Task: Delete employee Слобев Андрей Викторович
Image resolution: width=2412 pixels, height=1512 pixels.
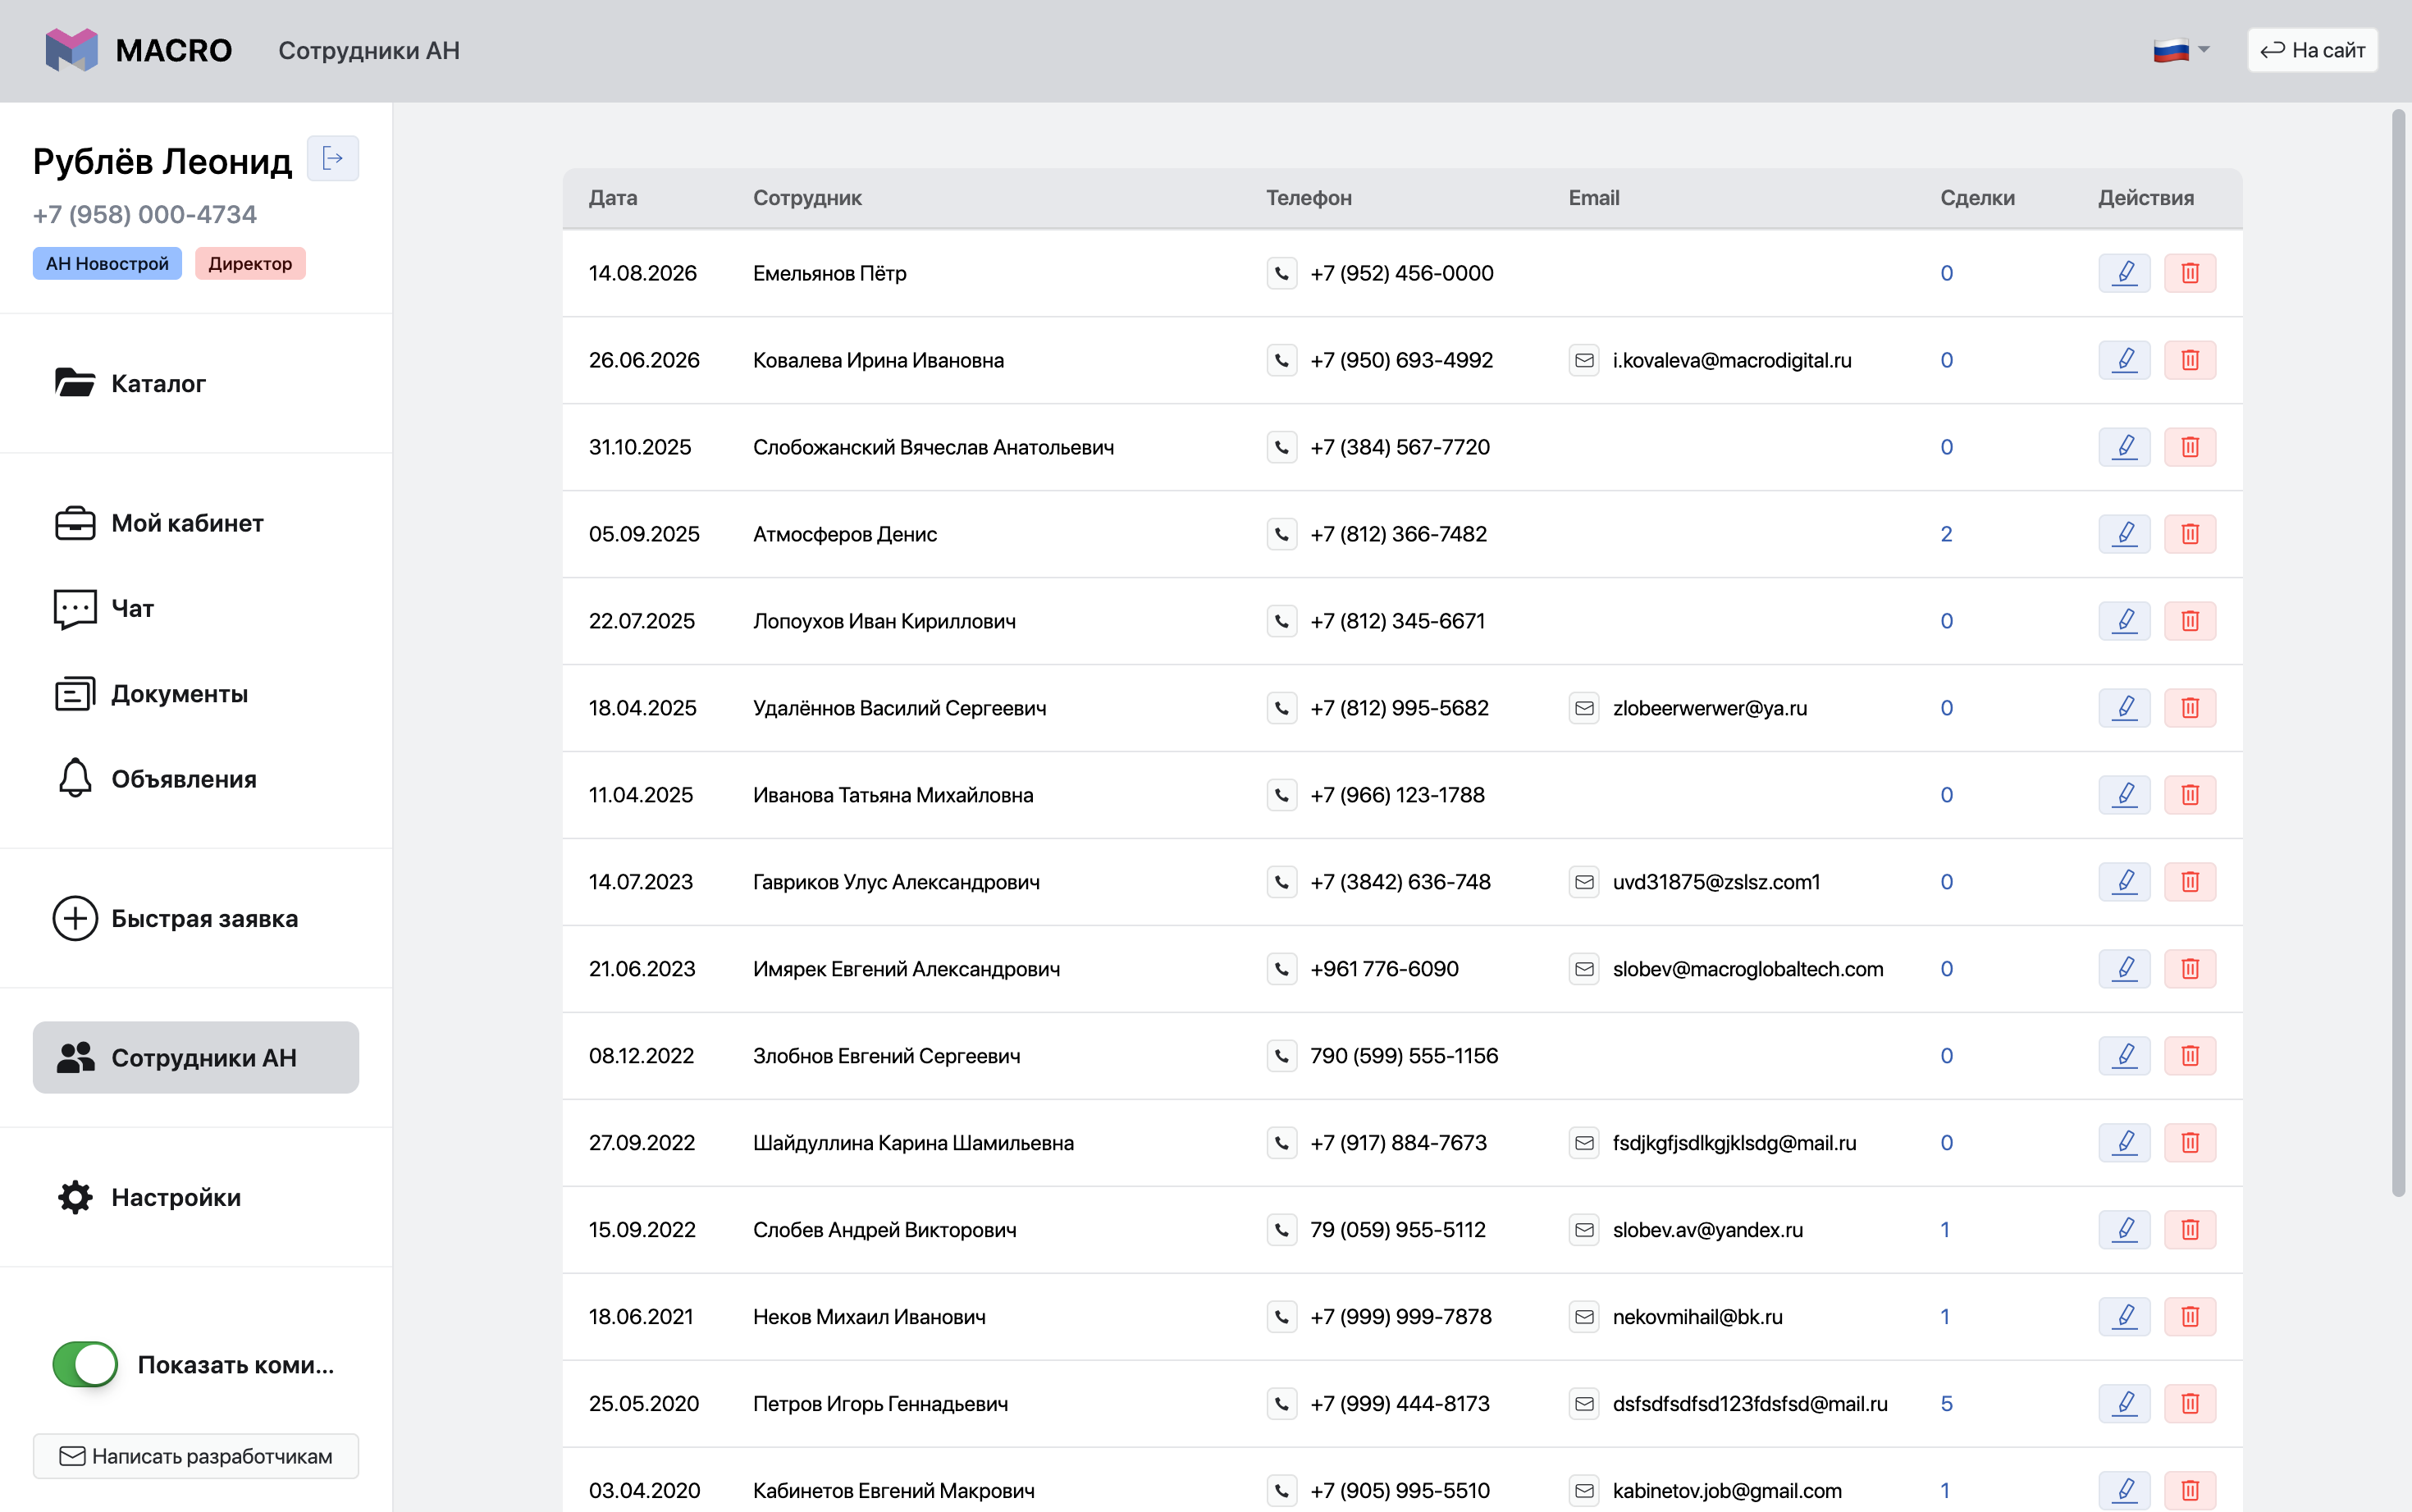Action: 2190,1230
